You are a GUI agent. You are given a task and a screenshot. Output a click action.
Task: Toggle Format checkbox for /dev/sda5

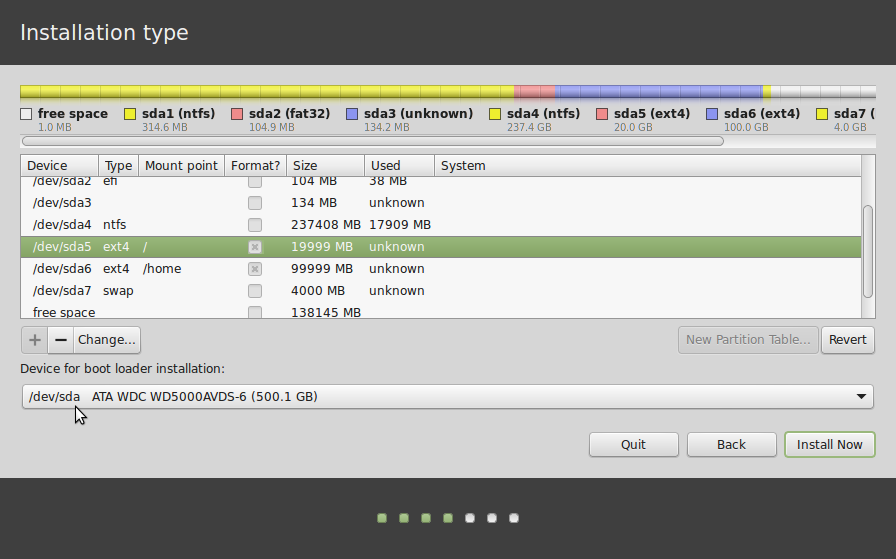click(x=255, y=247)
